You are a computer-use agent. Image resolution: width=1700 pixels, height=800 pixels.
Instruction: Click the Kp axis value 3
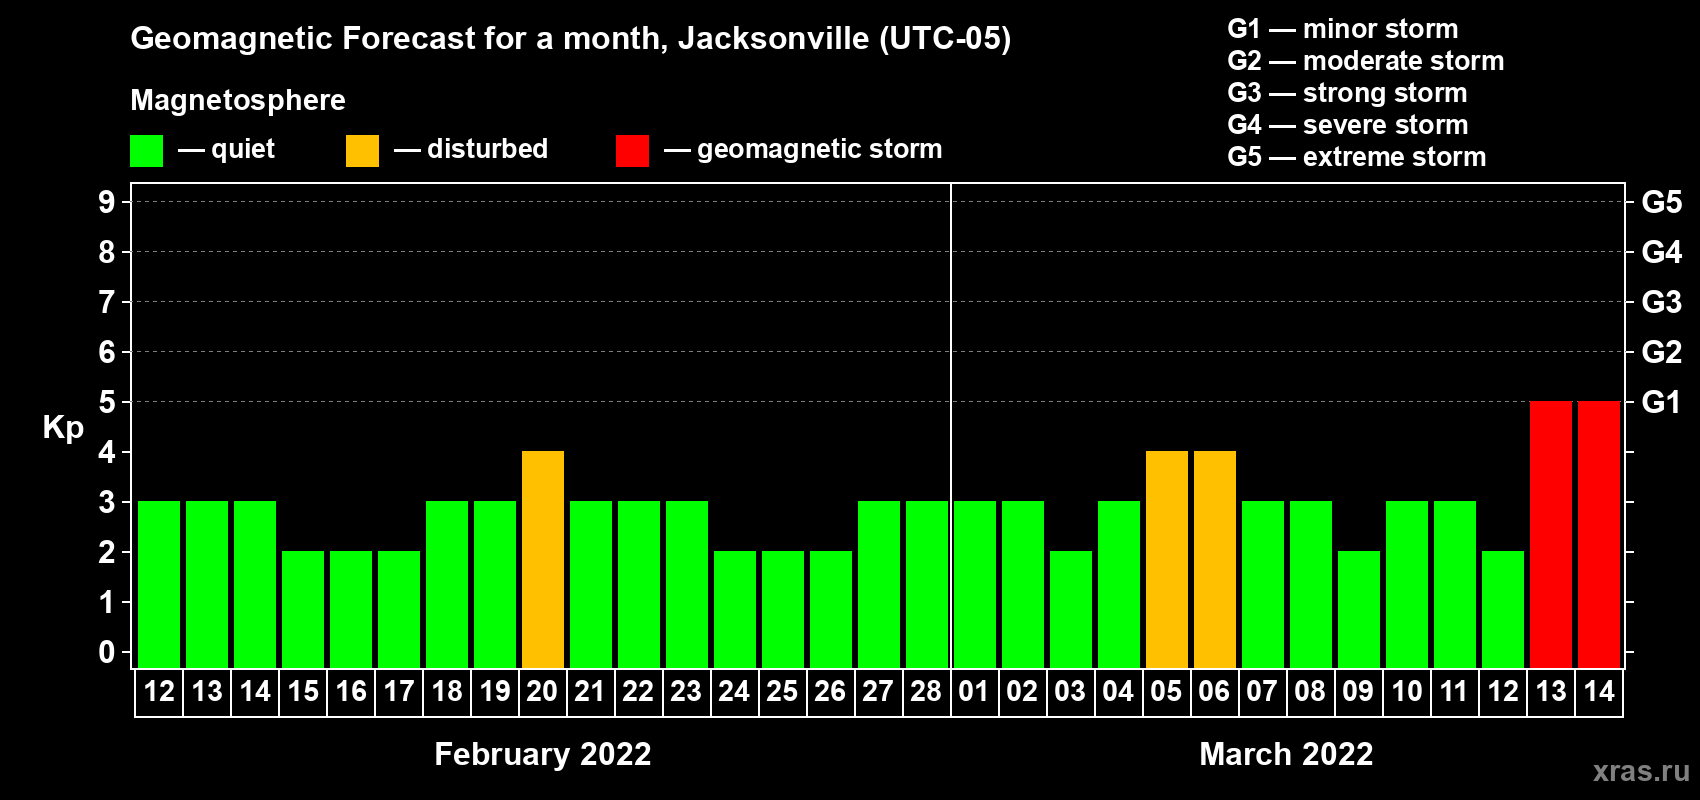pyautogui.click(x=107, y=502)
